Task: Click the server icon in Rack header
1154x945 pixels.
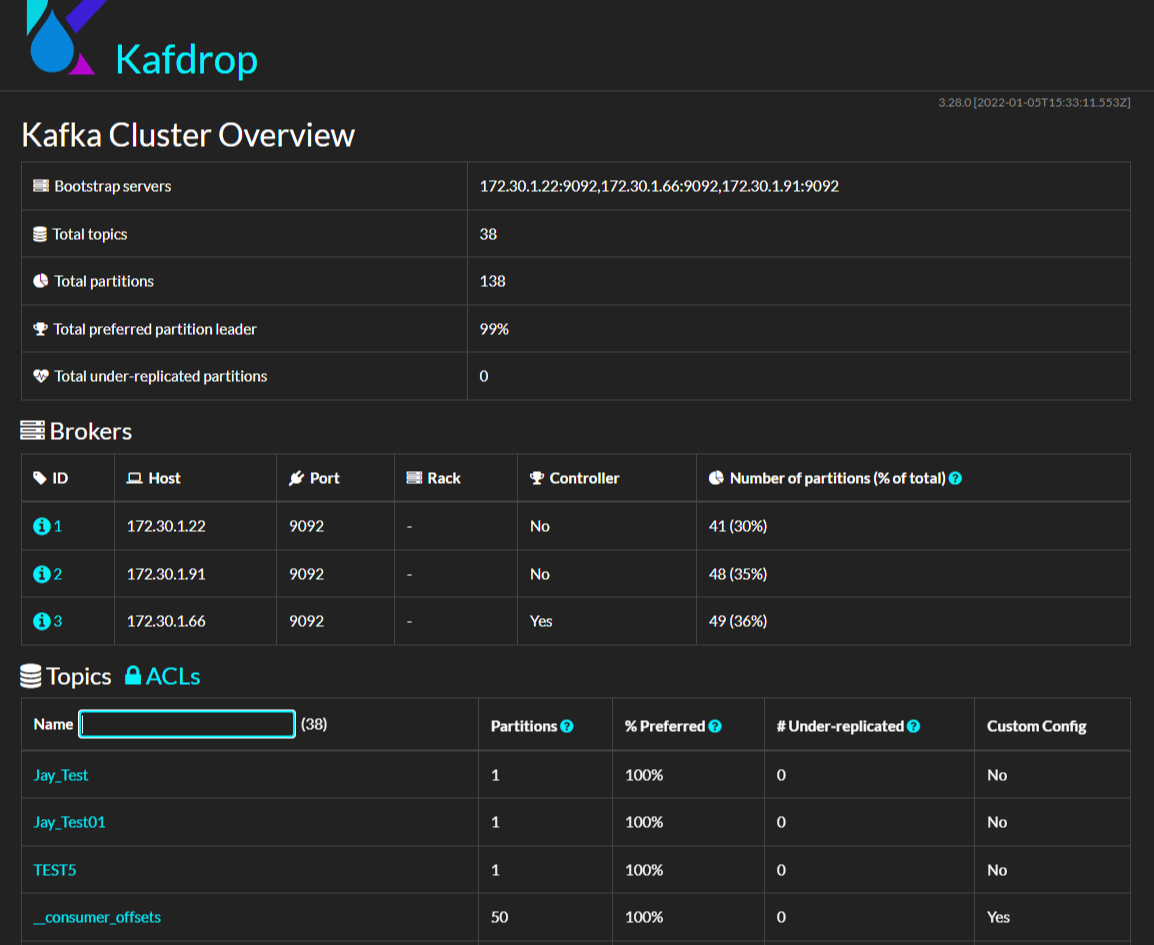Action: coord(414,478)
